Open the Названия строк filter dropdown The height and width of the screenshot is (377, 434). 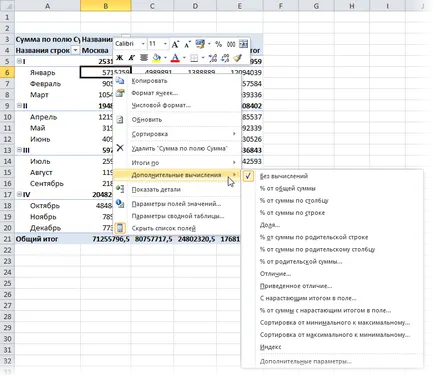(x=76, y=50)
